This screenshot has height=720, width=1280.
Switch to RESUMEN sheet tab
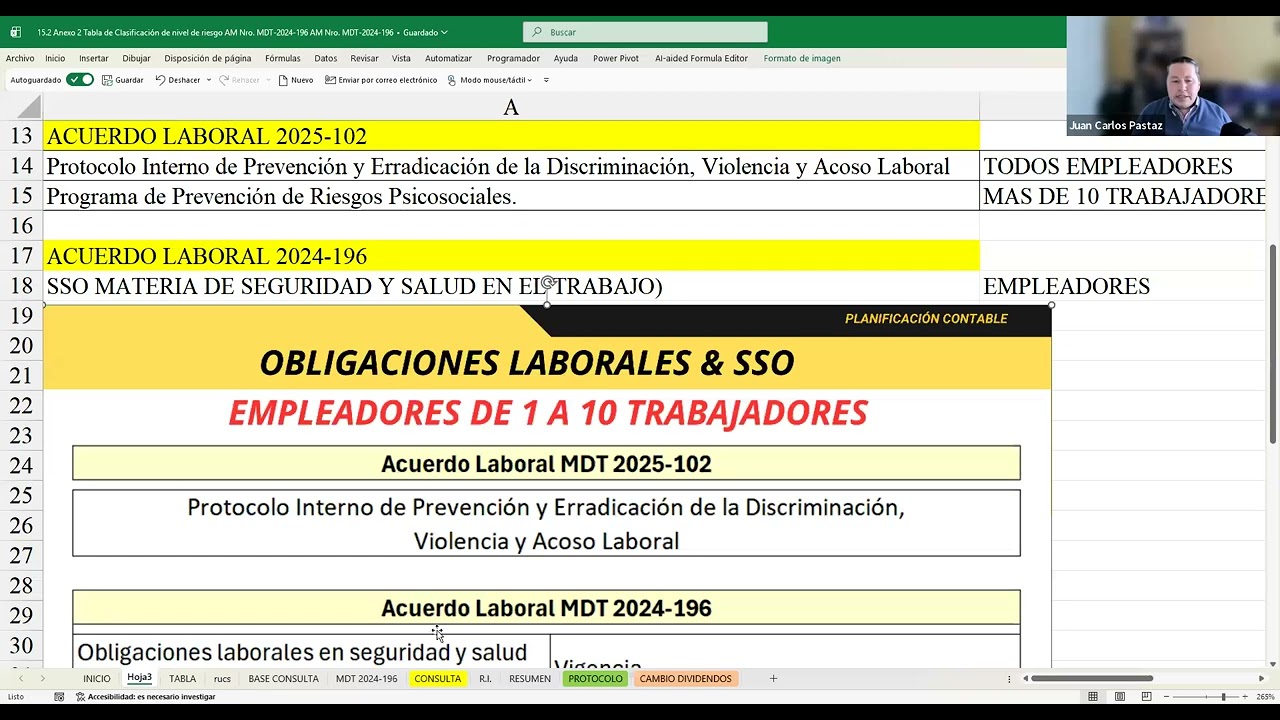[530, 679]
